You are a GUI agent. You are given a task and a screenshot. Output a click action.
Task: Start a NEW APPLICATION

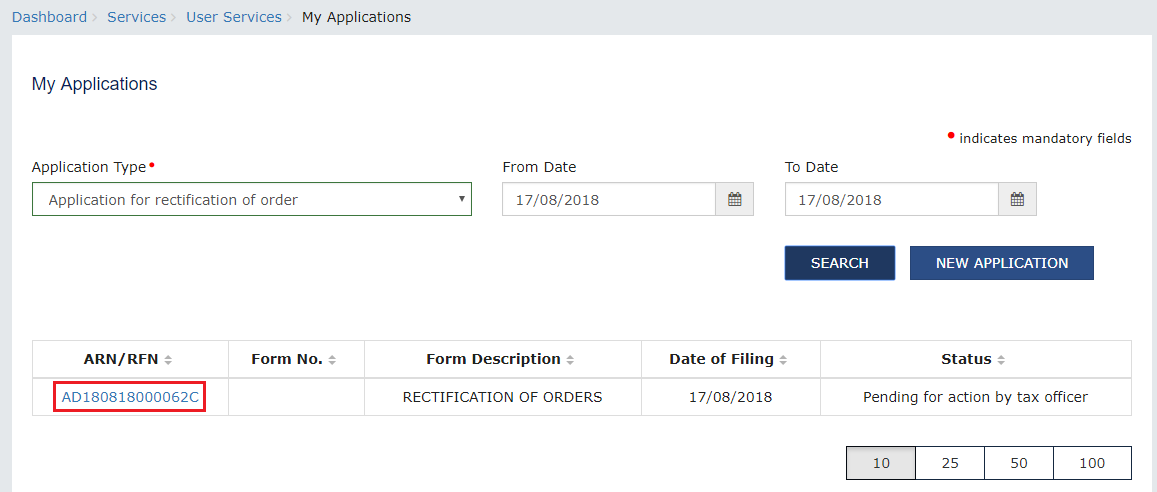point(1001,263)
